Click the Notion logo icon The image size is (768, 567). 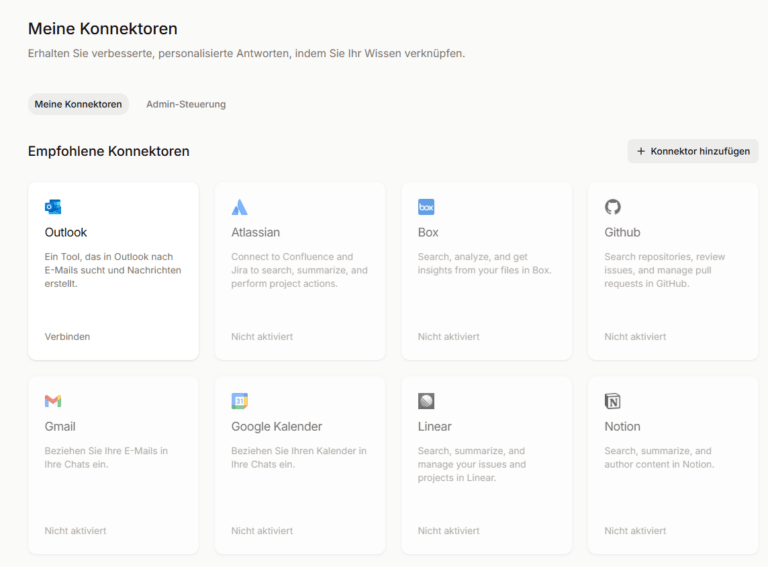pos(613,401)
